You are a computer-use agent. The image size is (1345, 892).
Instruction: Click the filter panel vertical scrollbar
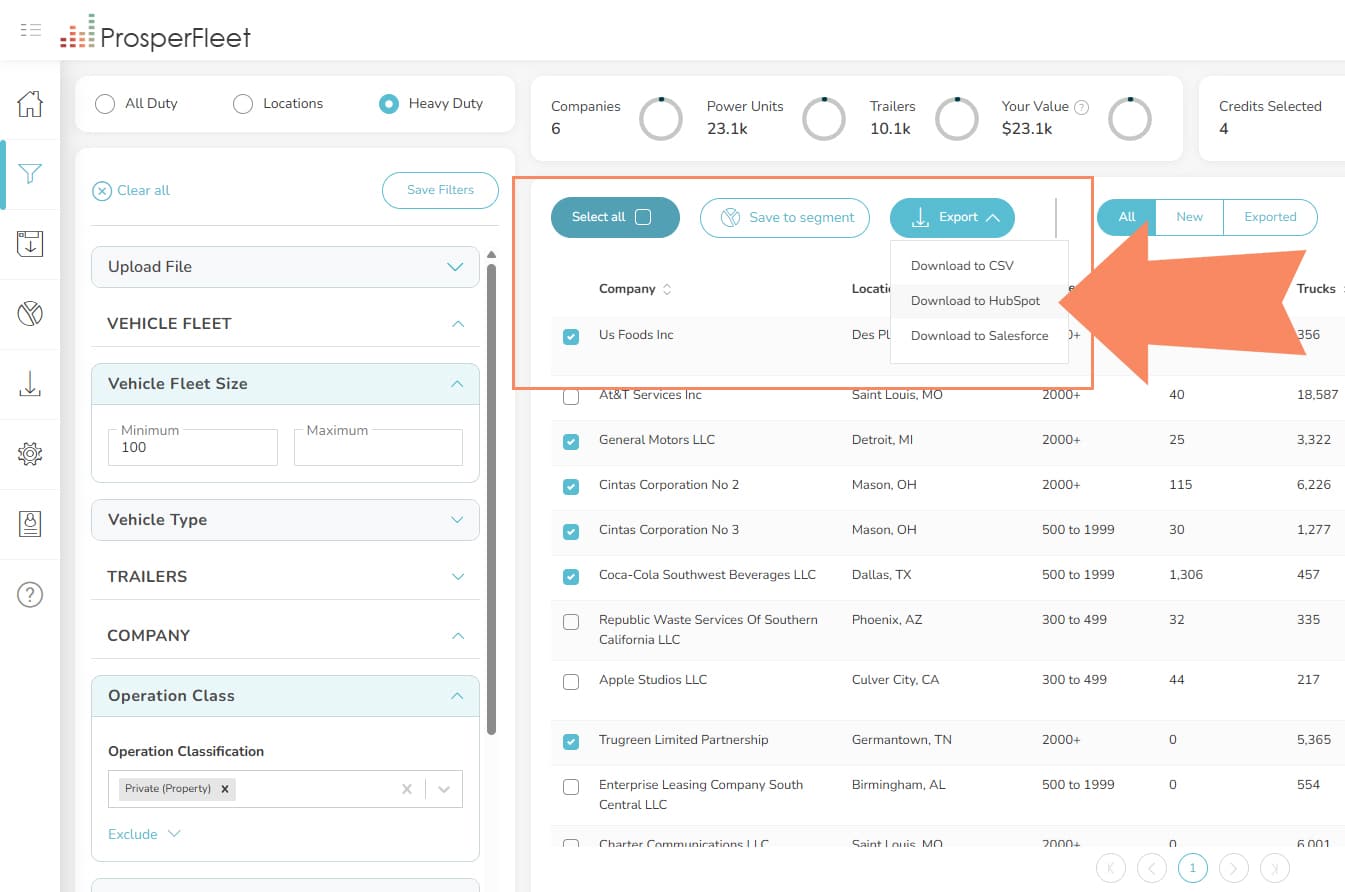click(x=491, y=498)
